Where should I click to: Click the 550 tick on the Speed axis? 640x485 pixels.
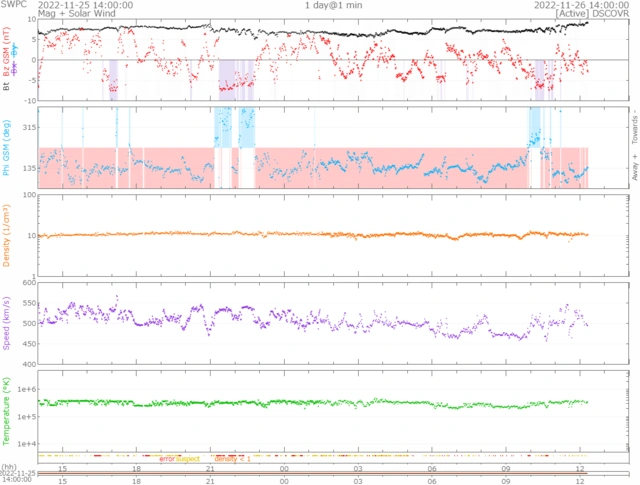point(29,303)
